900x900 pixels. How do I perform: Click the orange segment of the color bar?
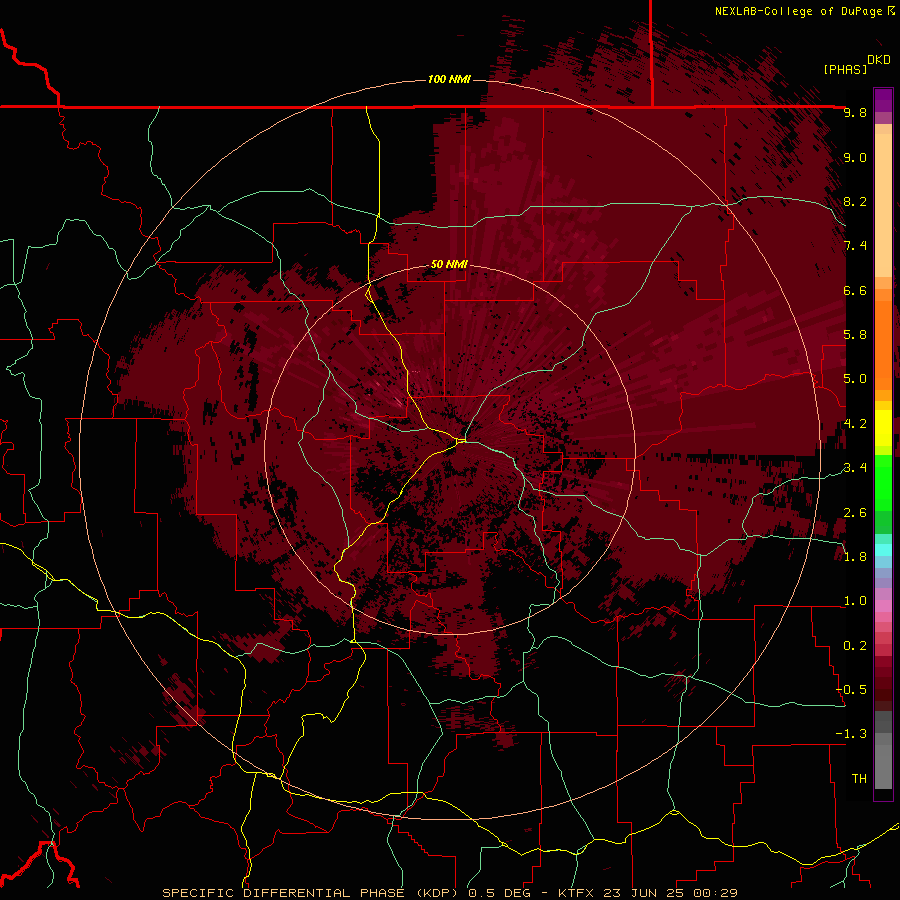pyautogui.click(x=883, y=344)
